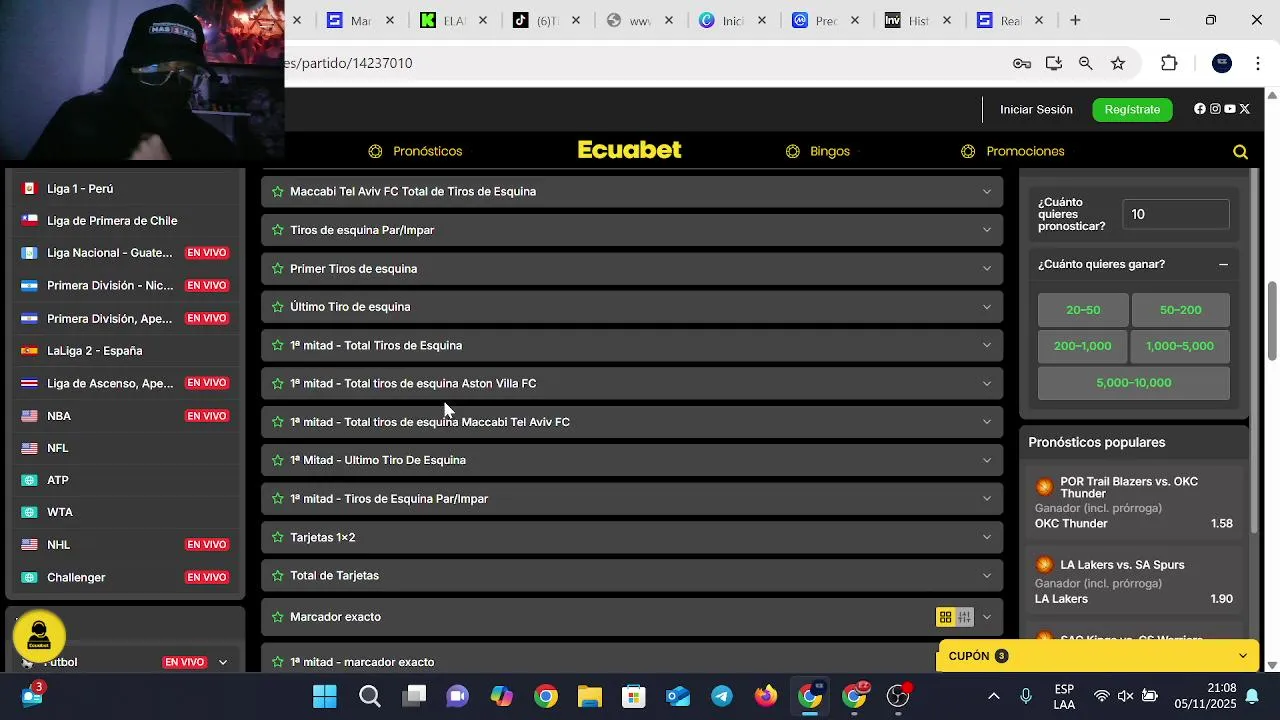Click the install app icon in address bar
The width and height of the screenshot is (1280, 720).
1054,63
